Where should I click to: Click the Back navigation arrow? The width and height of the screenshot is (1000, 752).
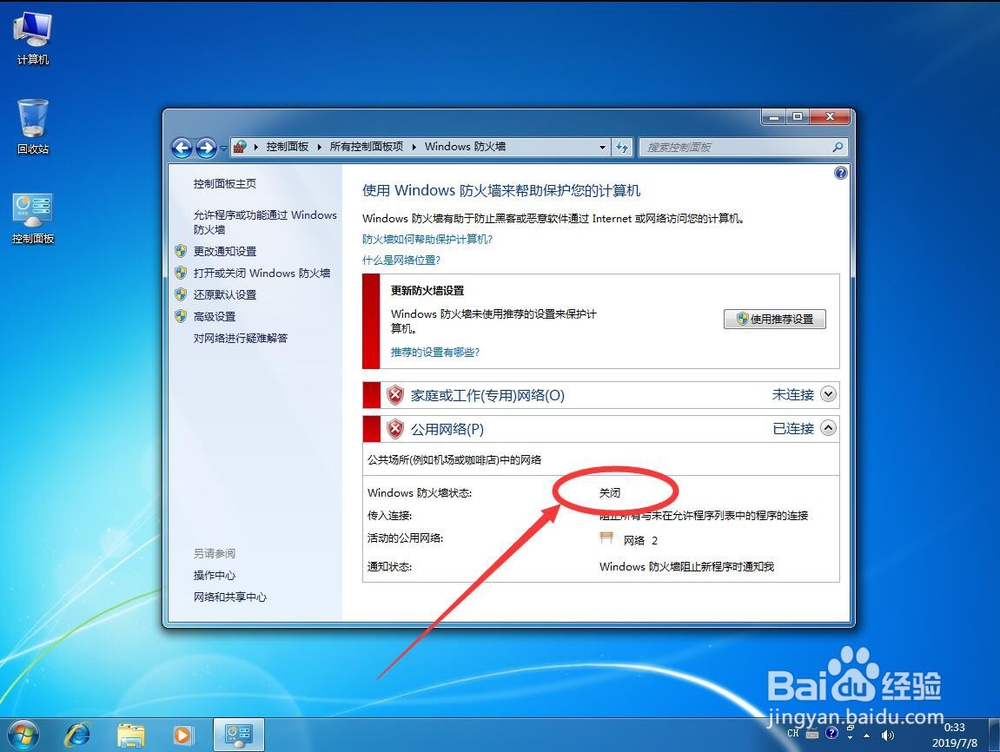point(182,148)
